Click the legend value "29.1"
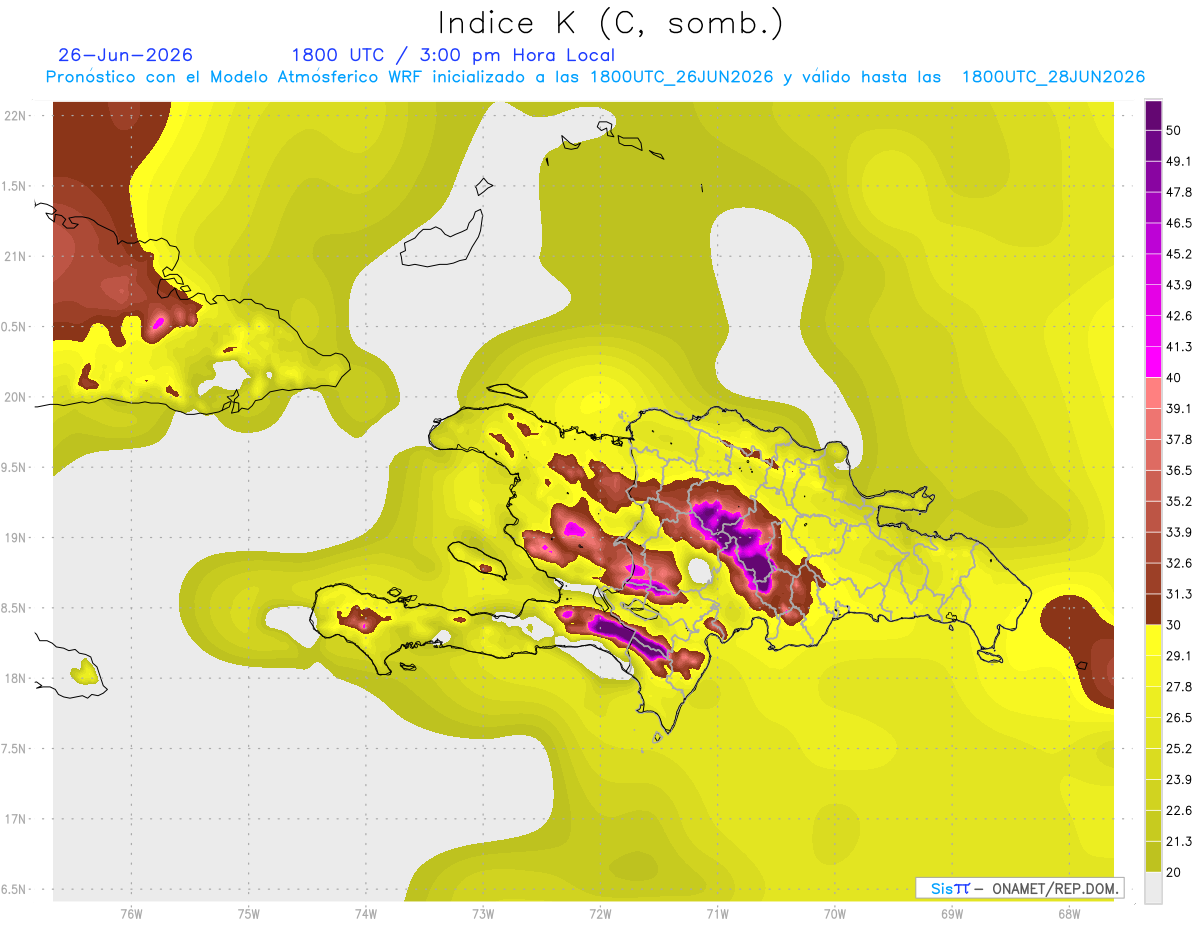 click(x=1178, y=656)
